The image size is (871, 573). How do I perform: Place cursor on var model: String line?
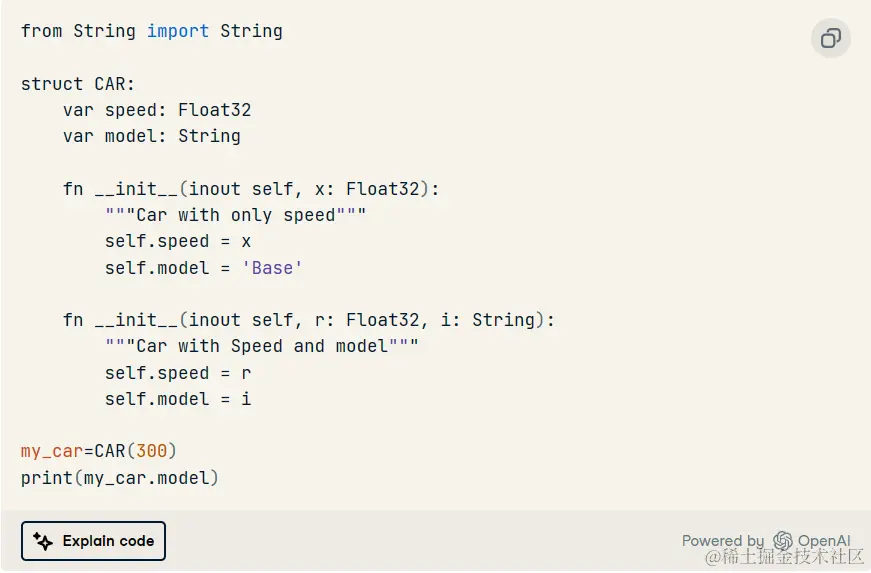[x=152, y=136]
